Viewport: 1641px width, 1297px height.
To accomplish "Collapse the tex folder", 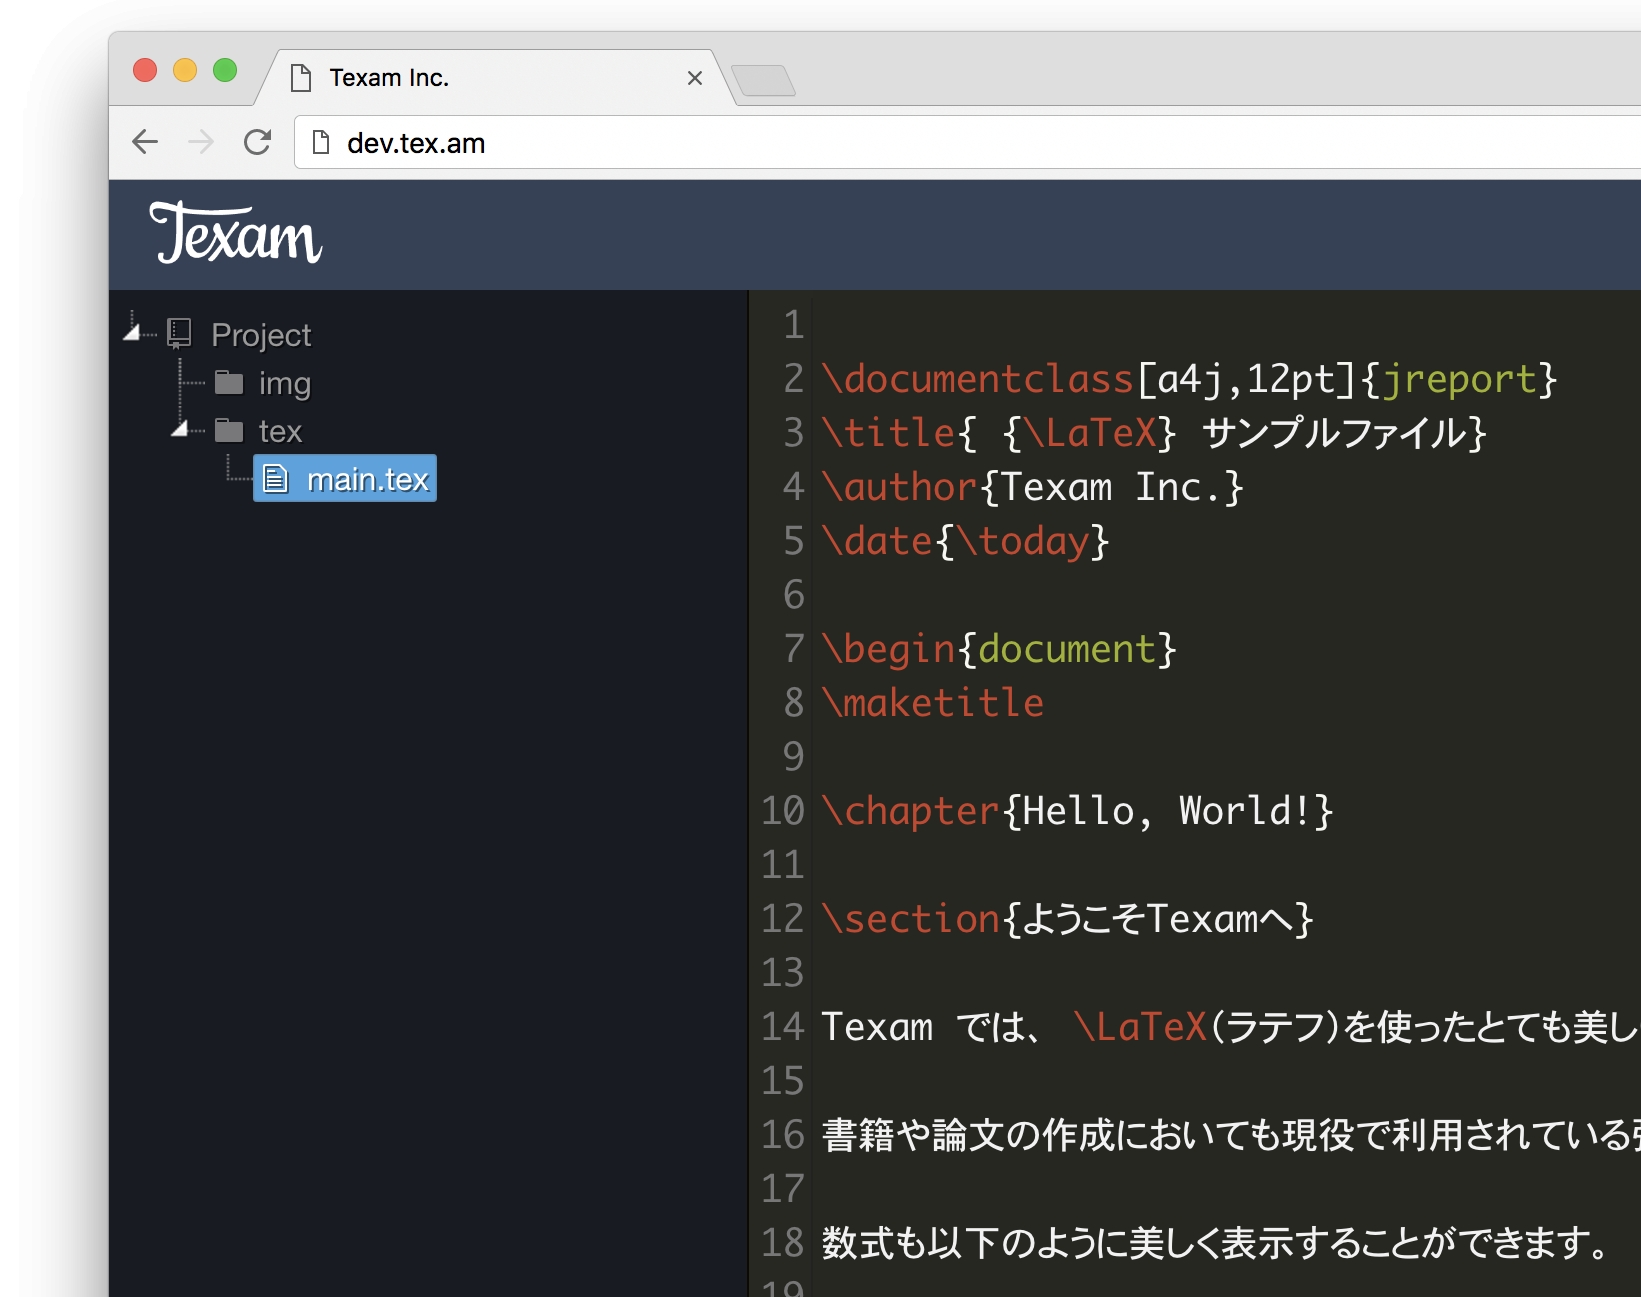I will point(179,430).
